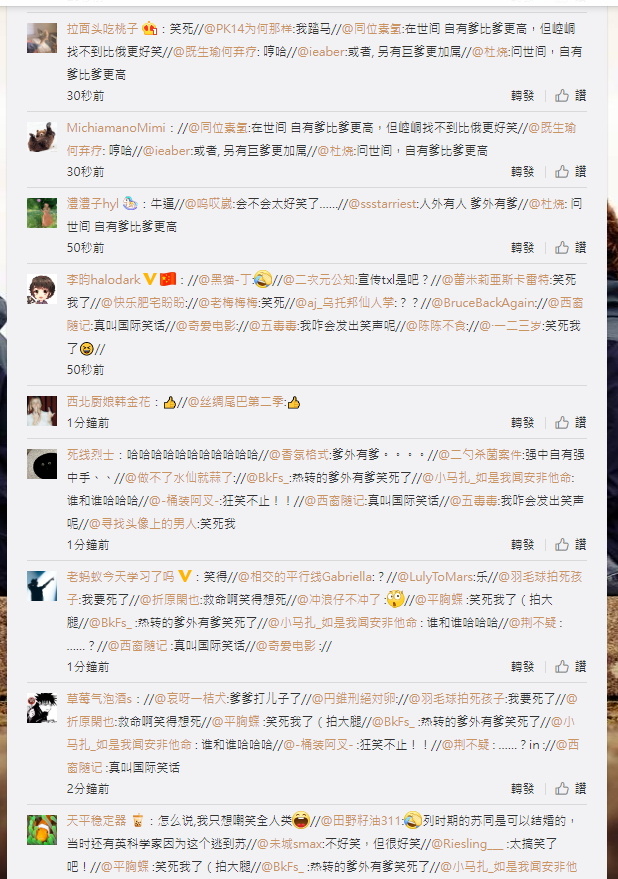The height and width of the screenshot is (879, 618).
Task: Open user profile MichiamanoMimi
Action: point(116,128)
